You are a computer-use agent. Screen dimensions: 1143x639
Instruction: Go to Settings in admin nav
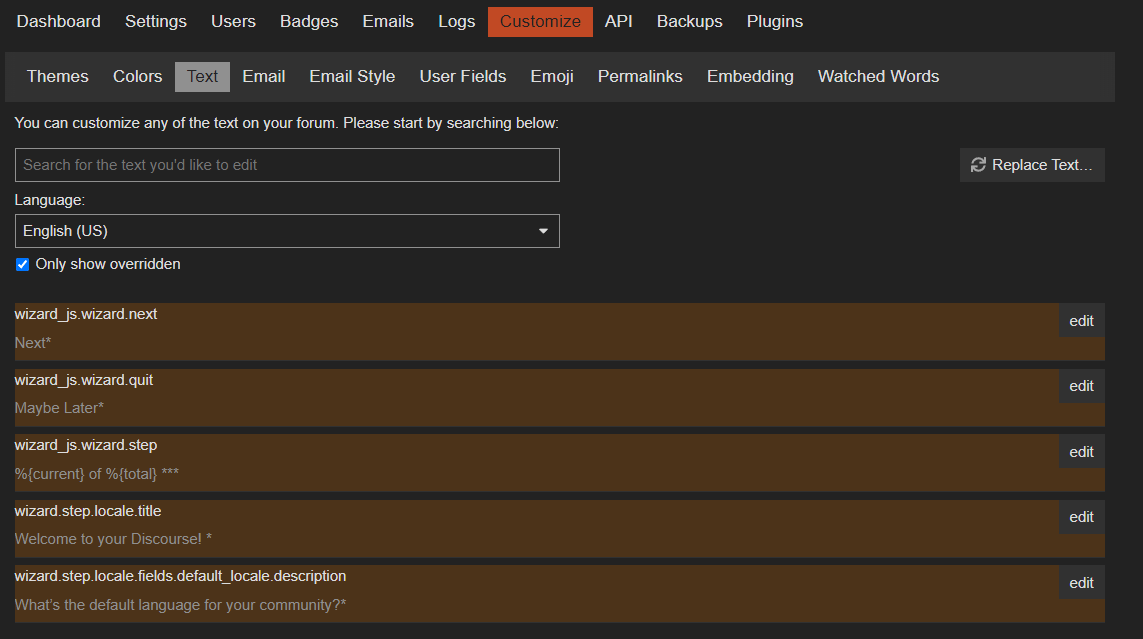pos(156,22)
